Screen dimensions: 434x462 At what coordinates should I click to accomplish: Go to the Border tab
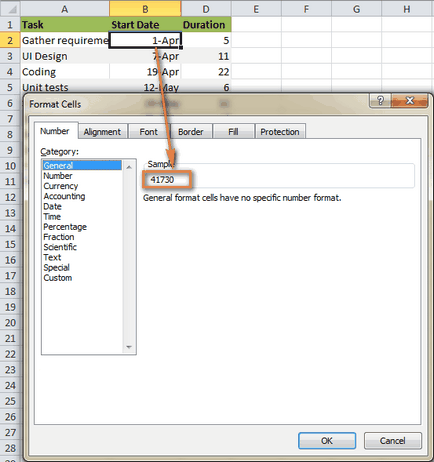[191, 132]
